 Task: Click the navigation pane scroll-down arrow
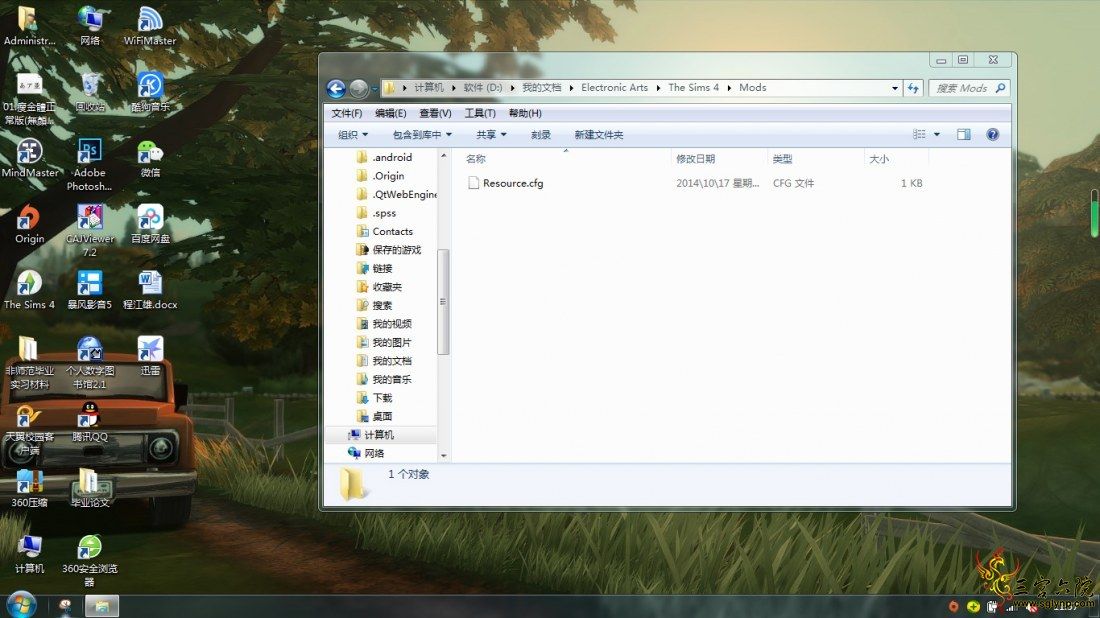tap(443, 455)
